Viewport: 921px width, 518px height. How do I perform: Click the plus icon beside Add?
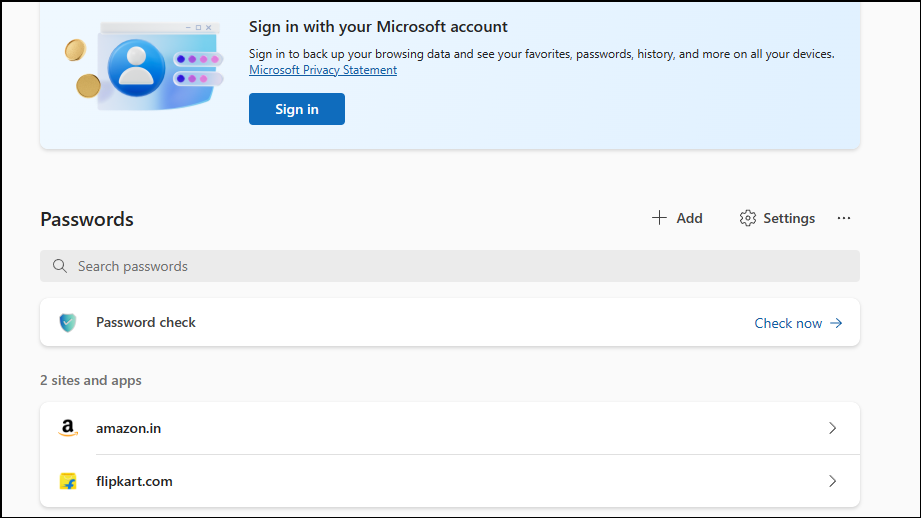pos(659,218)
